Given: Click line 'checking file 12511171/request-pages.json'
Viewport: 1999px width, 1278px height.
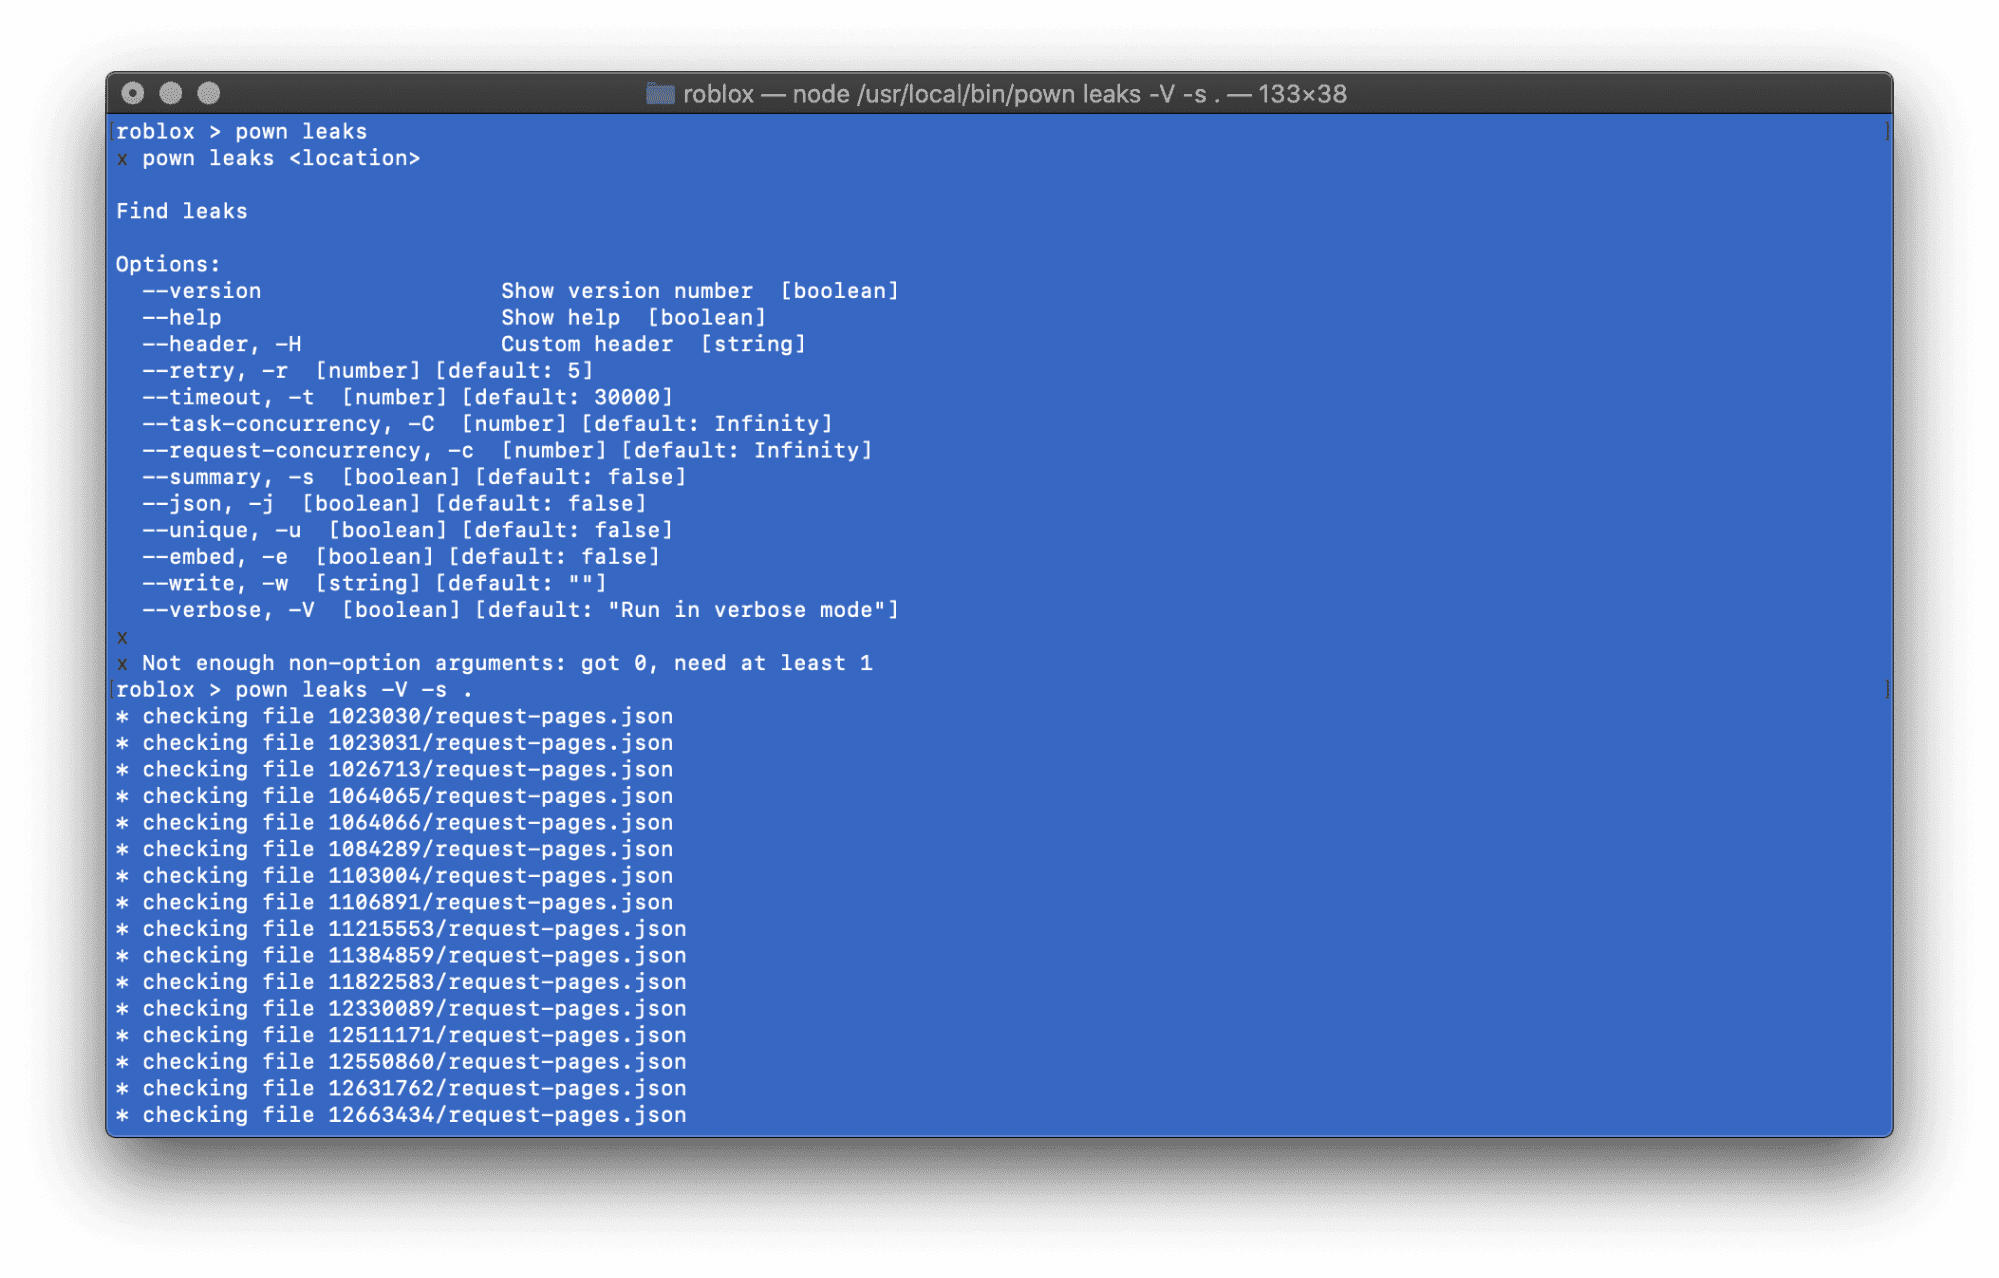Looking at the screenshot, I should pos(401,1035).
